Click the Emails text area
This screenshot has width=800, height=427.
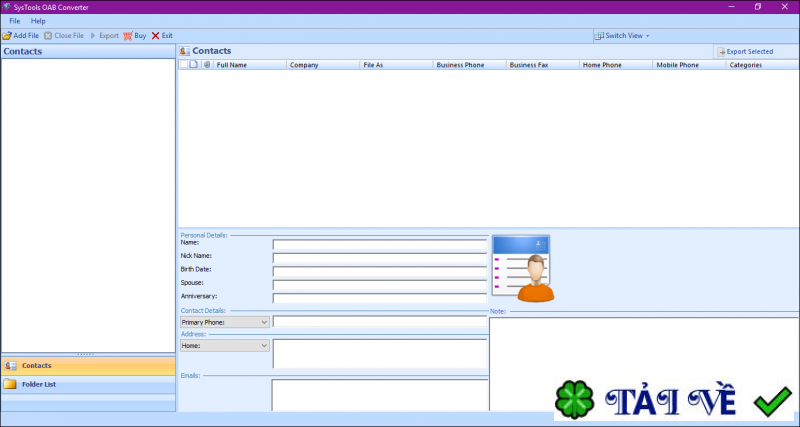click(x=380, y=395)
